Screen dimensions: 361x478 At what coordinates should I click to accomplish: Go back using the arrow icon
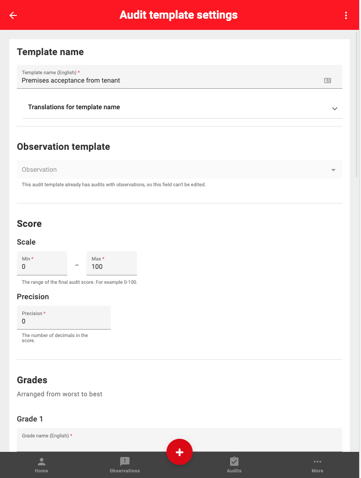point(13,15)
